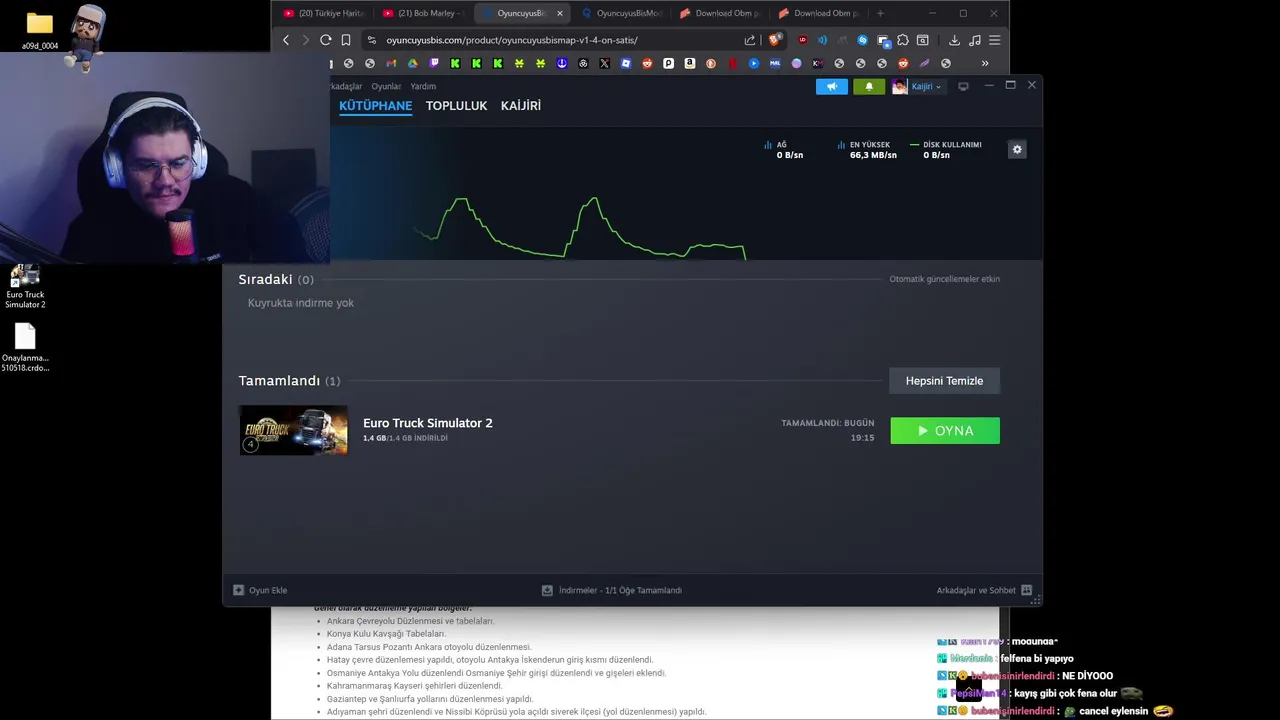Open the Steam announcements megaphone button

831,86
